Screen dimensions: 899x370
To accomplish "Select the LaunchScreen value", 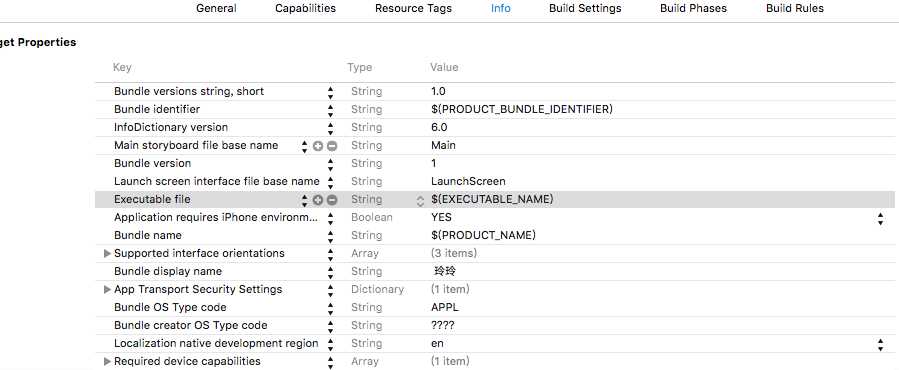I will pyautogui.click(x=468, y=181).
